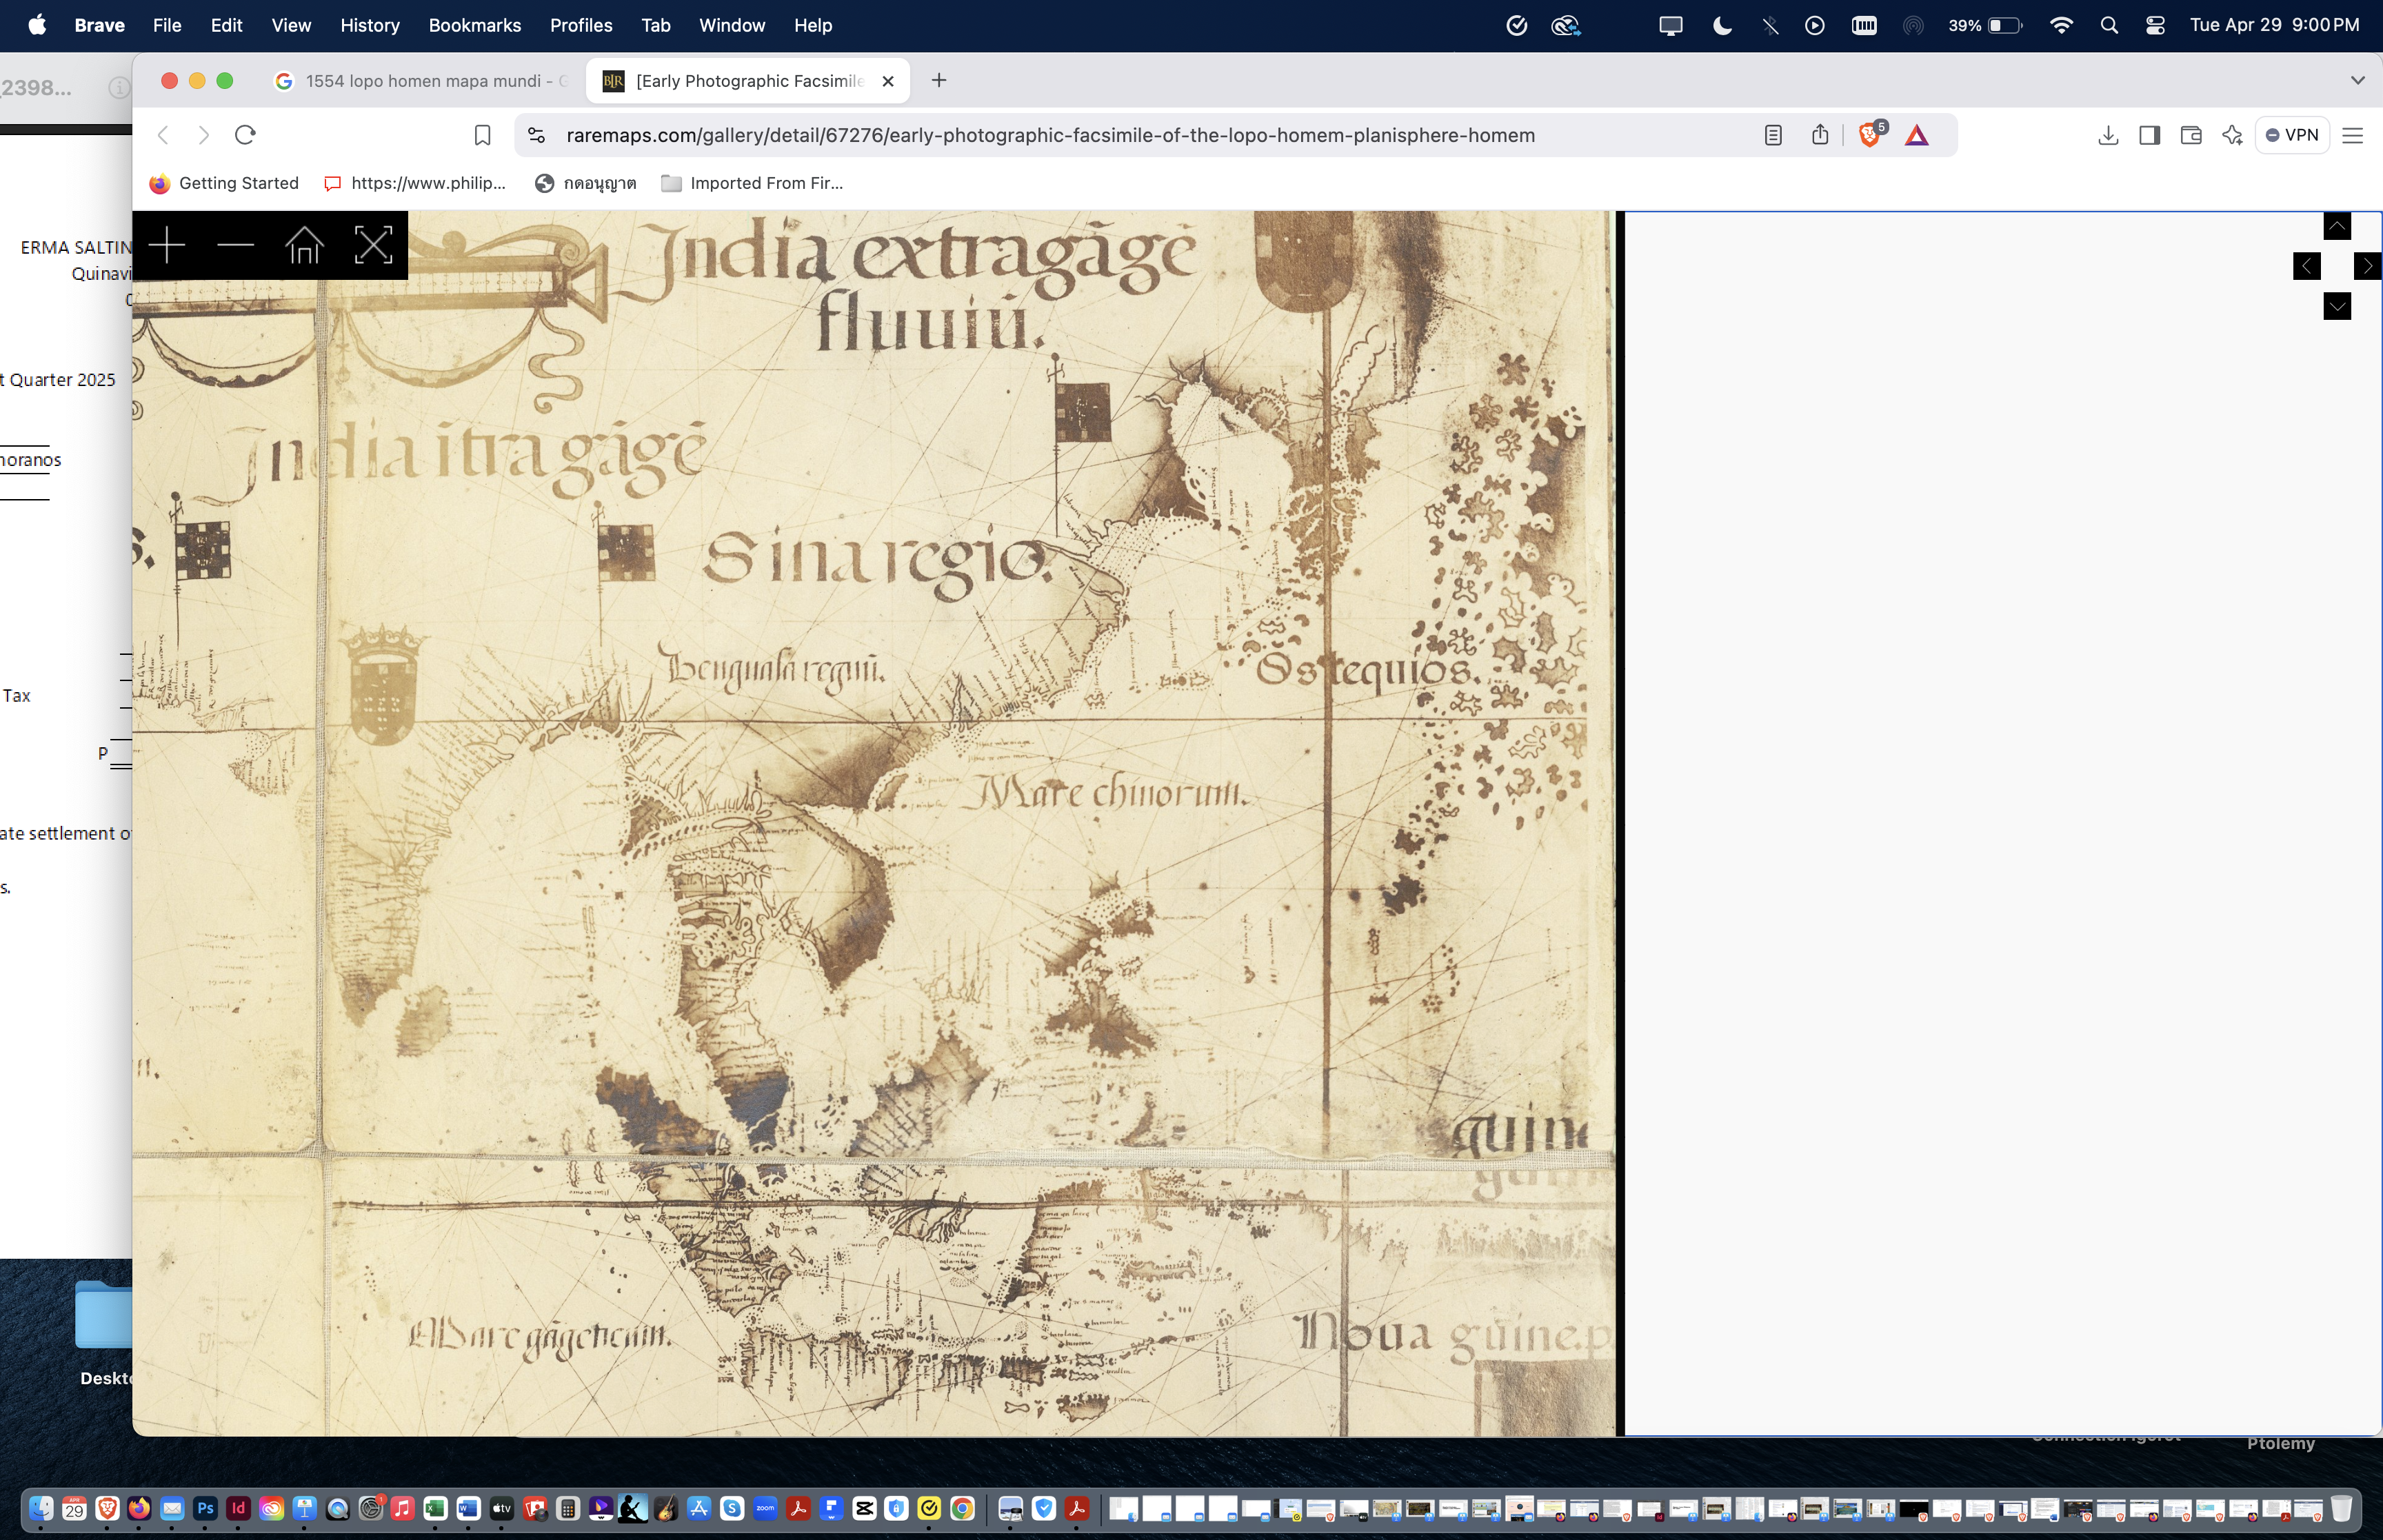Open the History menu
The height and width of the screenshot is (1540, 2383).
pos(369,25)
